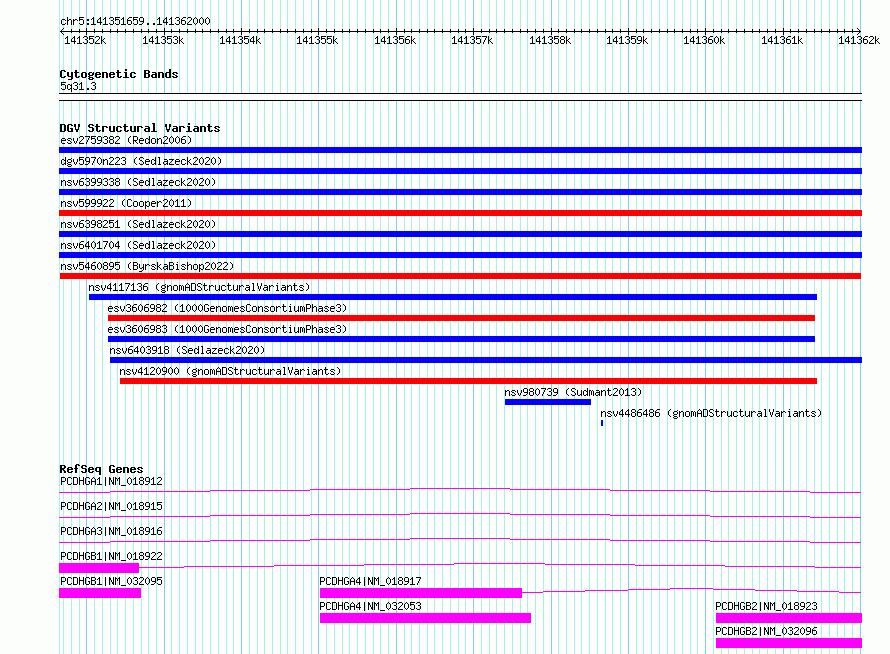Image resolution: width=890 pixels, height=654 pixels.
Task: Select the PCDHGB1|NM_032095 exon block
Action: click(100, 593)
